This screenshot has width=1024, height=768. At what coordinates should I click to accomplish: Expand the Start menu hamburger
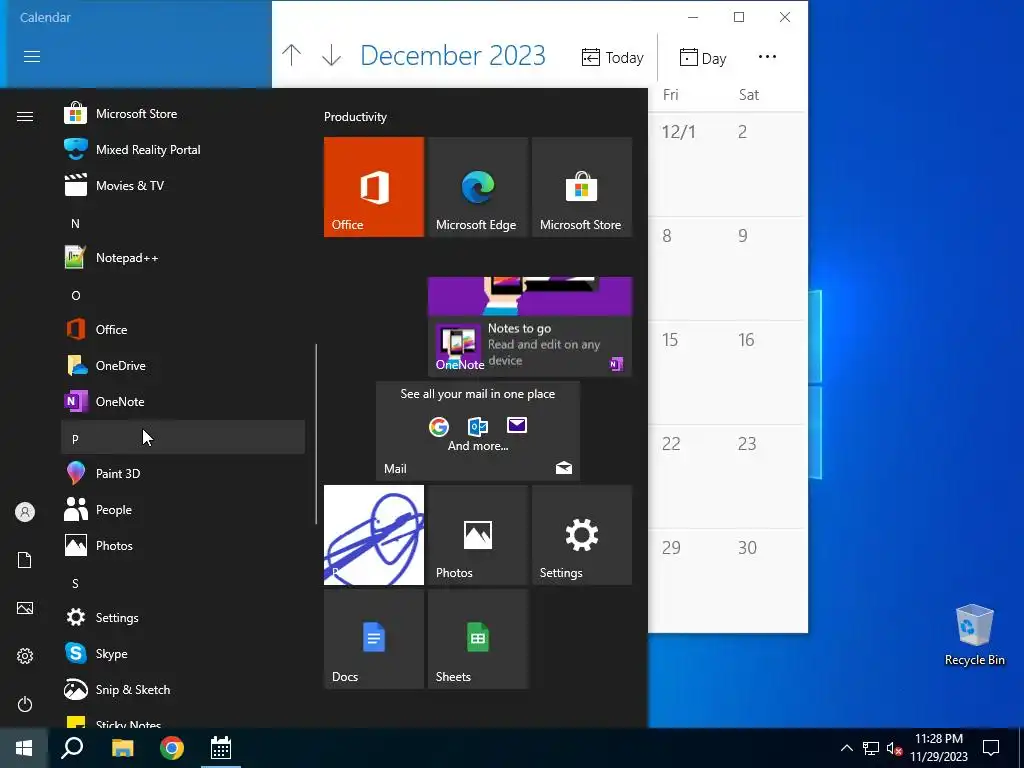point(25,116)
